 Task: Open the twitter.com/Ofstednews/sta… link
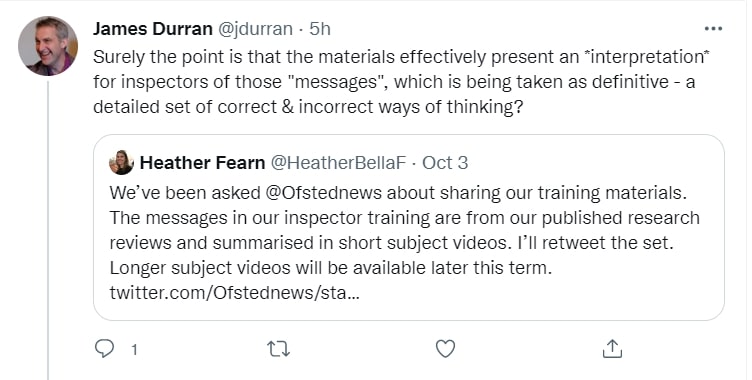[234, 293]
